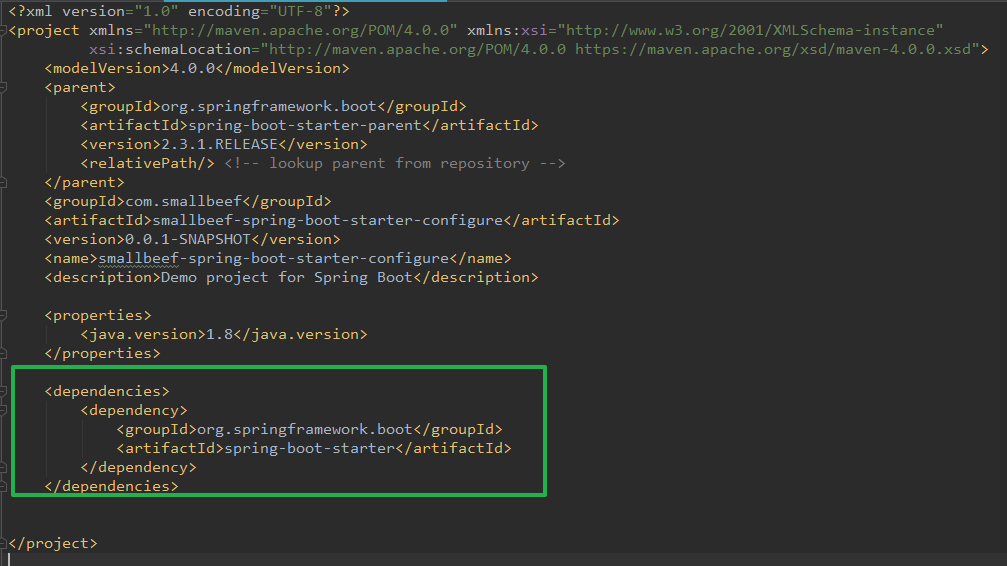Click the opening <parent> tag text
The width and height of the screenshot is (1007, 566).
(x=80, y=87)
